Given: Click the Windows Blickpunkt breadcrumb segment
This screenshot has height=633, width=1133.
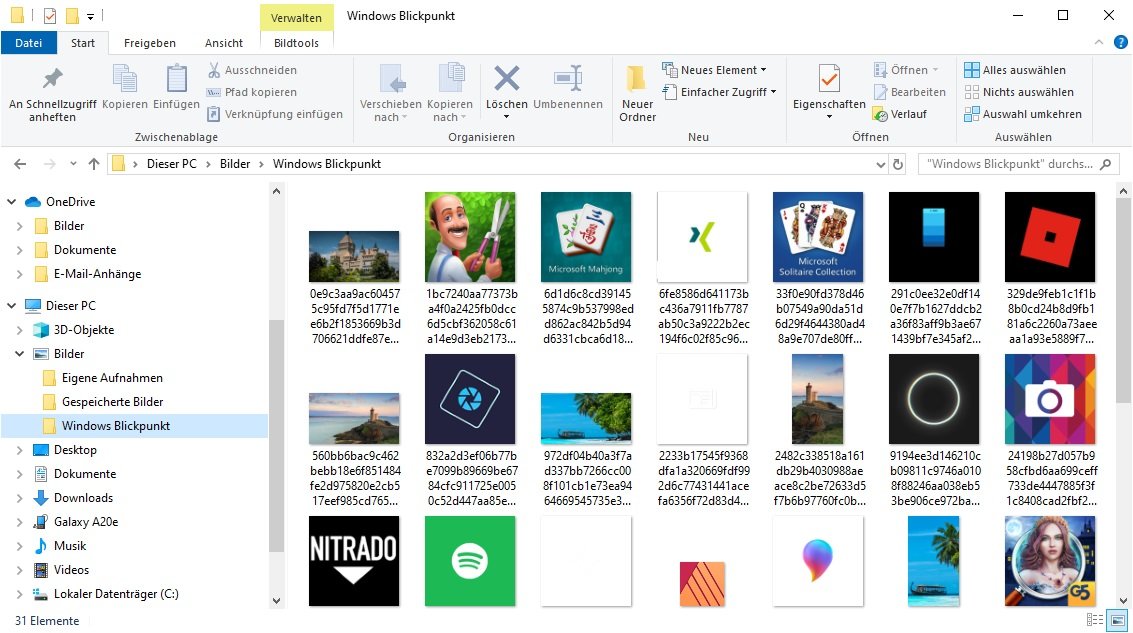Looking at the screenshot, I should point(326,164).
